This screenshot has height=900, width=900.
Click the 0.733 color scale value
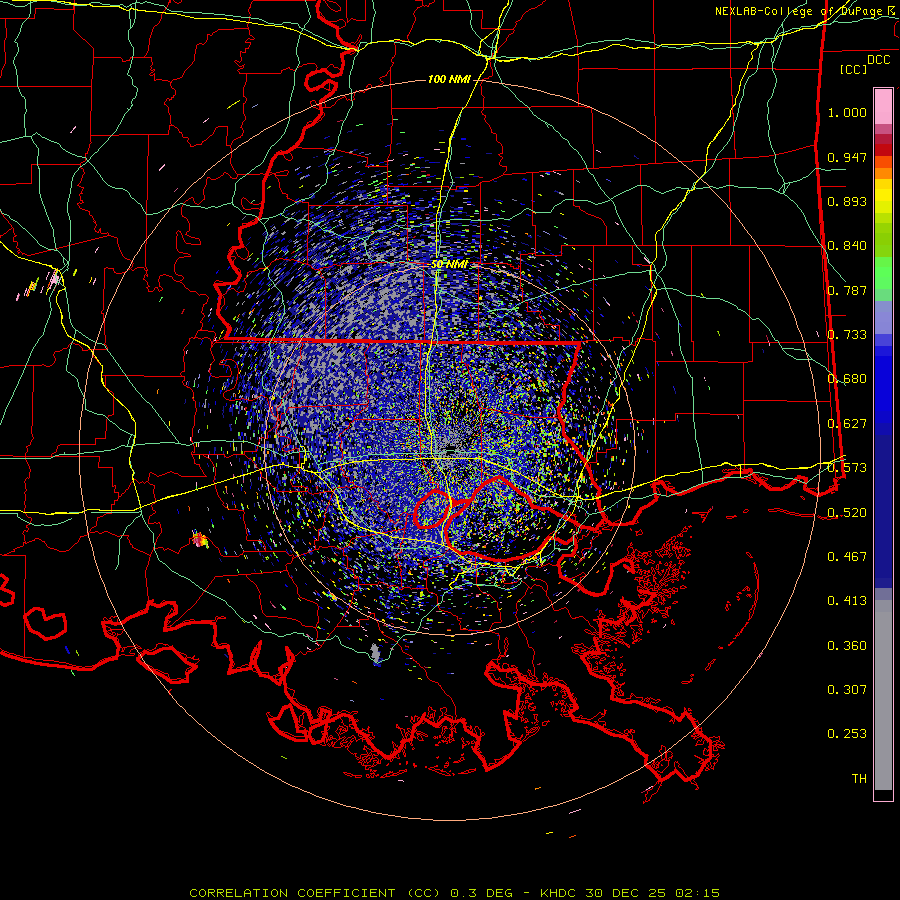click(x=847, y=335)
